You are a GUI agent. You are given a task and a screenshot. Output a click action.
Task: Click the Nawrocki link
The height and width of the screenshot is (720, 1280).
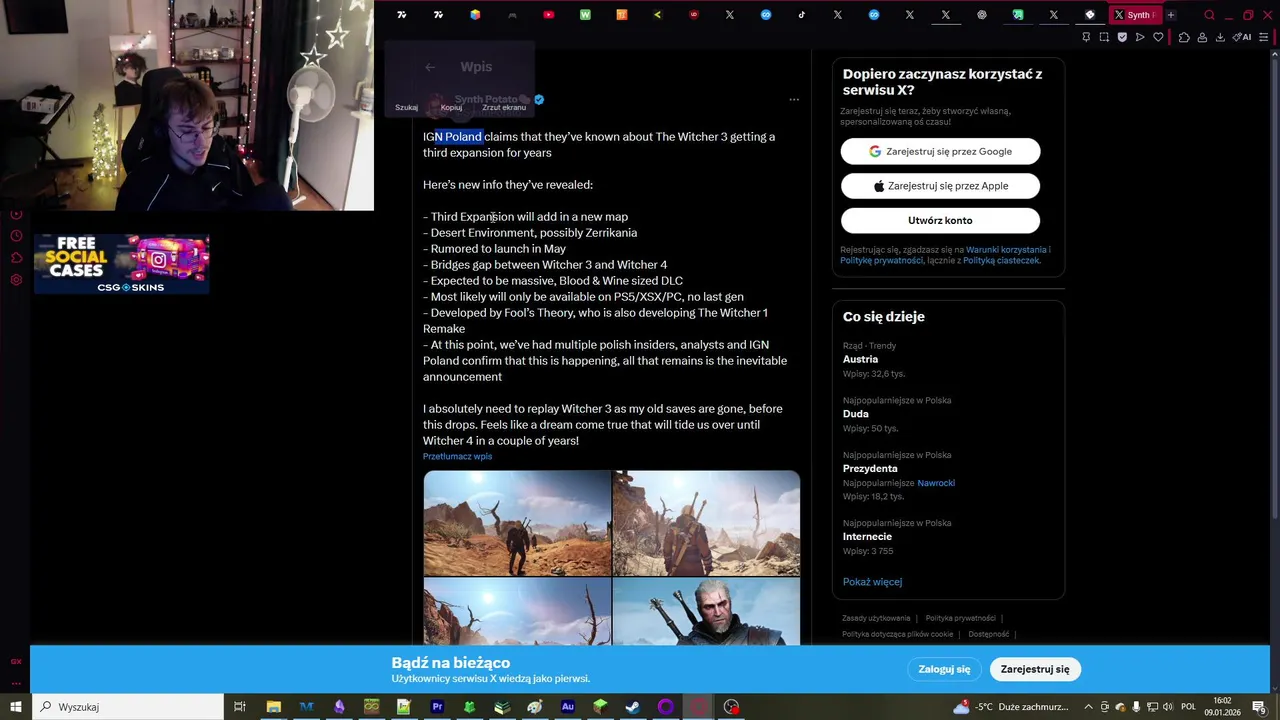pyautogui.click(x=936, y=483)
